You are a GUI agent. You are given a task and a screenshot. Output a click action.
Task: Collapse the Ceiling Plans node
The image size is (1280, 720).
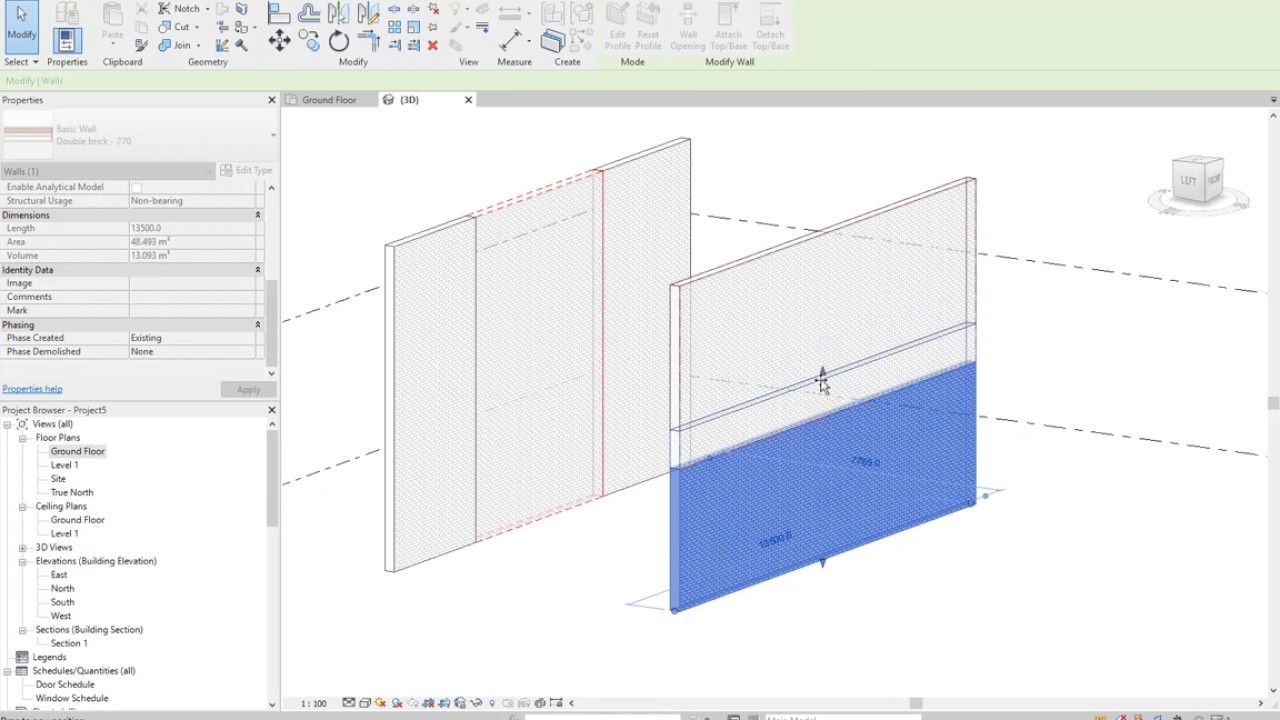(x=22, y=506)
